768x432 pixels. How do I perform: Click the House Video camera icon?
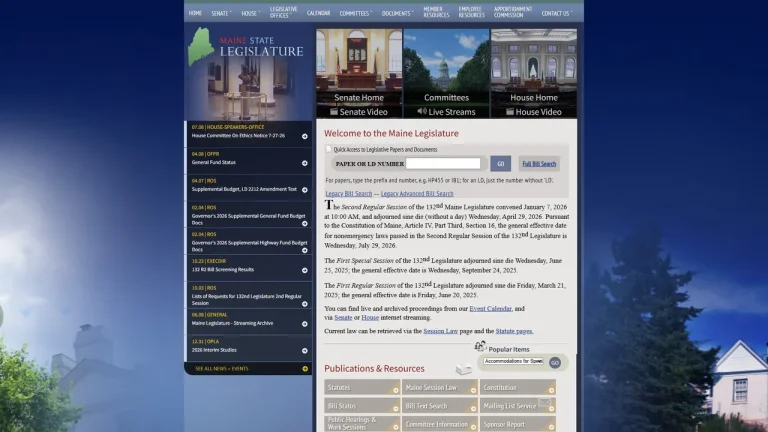click(x=510, y=112)
